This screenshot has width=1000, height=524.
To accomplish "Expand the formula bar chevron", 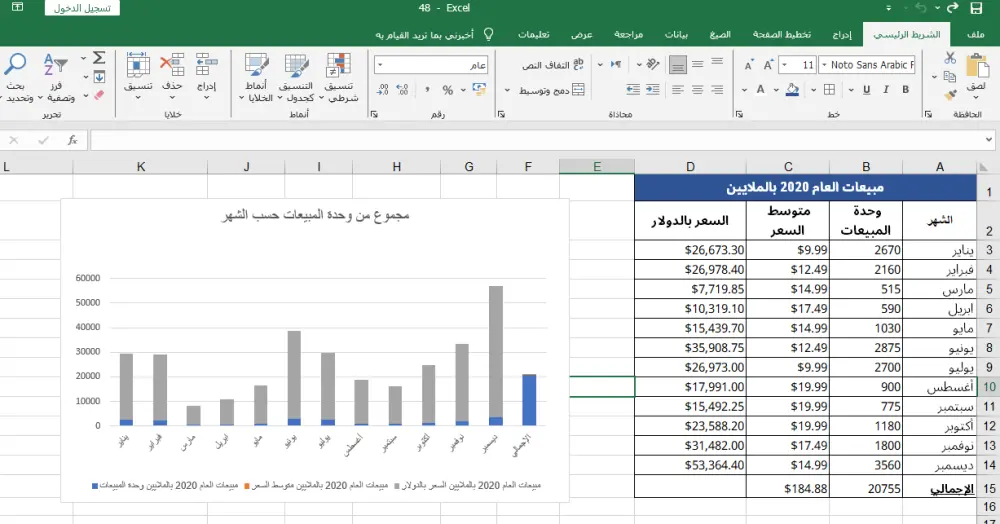I will tap(989, 140).
